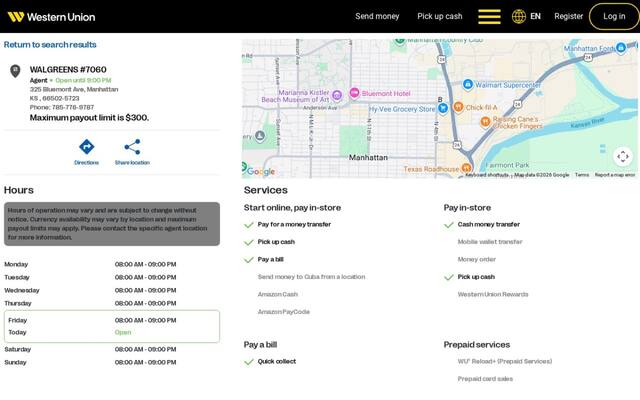
Task: Open the yellow hamburger menu
Action: pos(489,17)
